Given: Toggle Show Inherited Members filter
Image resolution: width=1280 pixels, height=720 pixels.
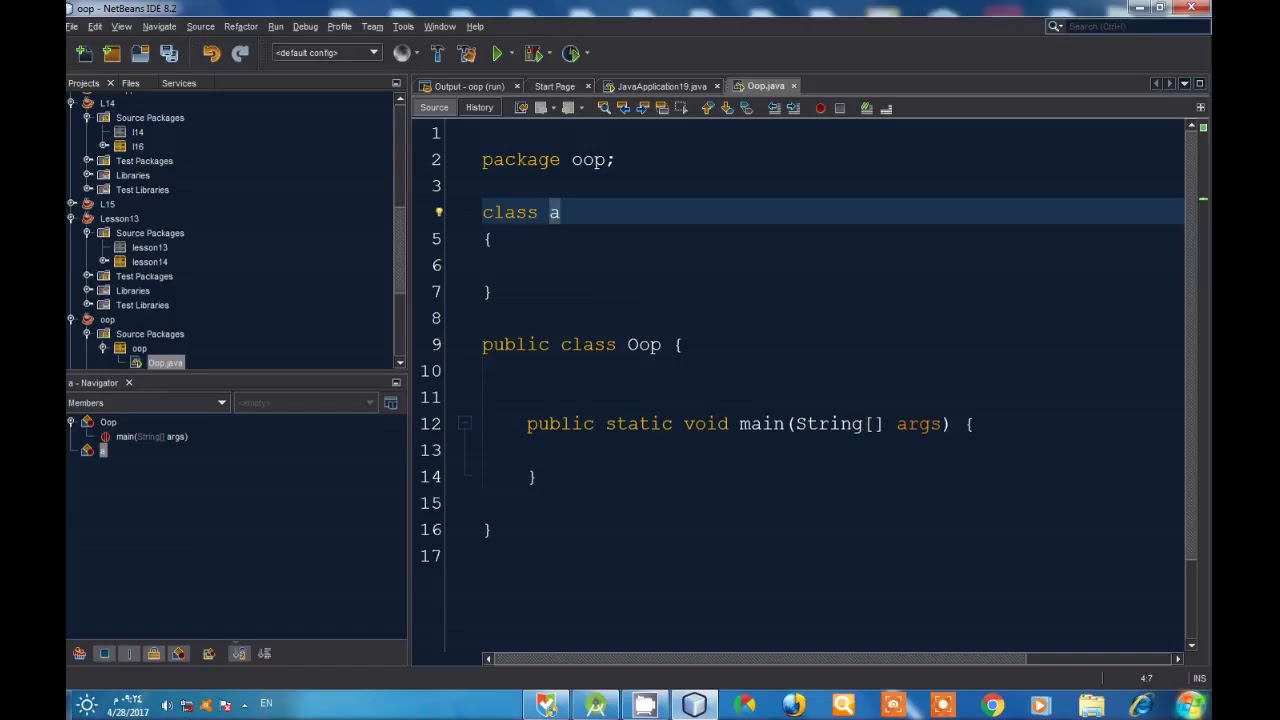Looking at the screenshot, I should 79,654.
